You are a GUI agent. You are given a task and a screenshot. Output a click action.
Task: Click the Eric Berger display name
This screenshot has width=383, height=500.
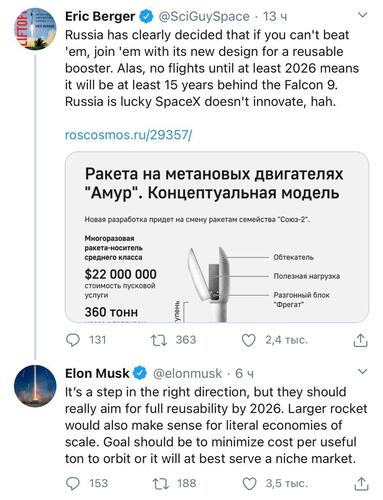click(x=100, y=16)
